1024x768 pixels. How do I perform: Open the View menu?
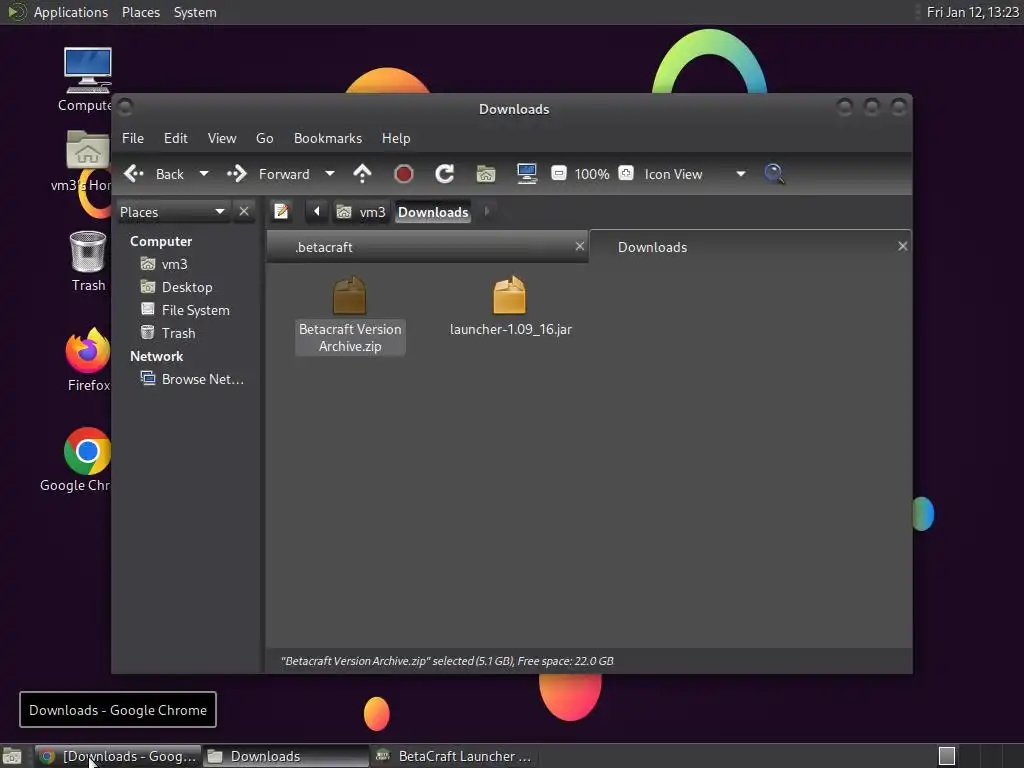coord(222,138)
